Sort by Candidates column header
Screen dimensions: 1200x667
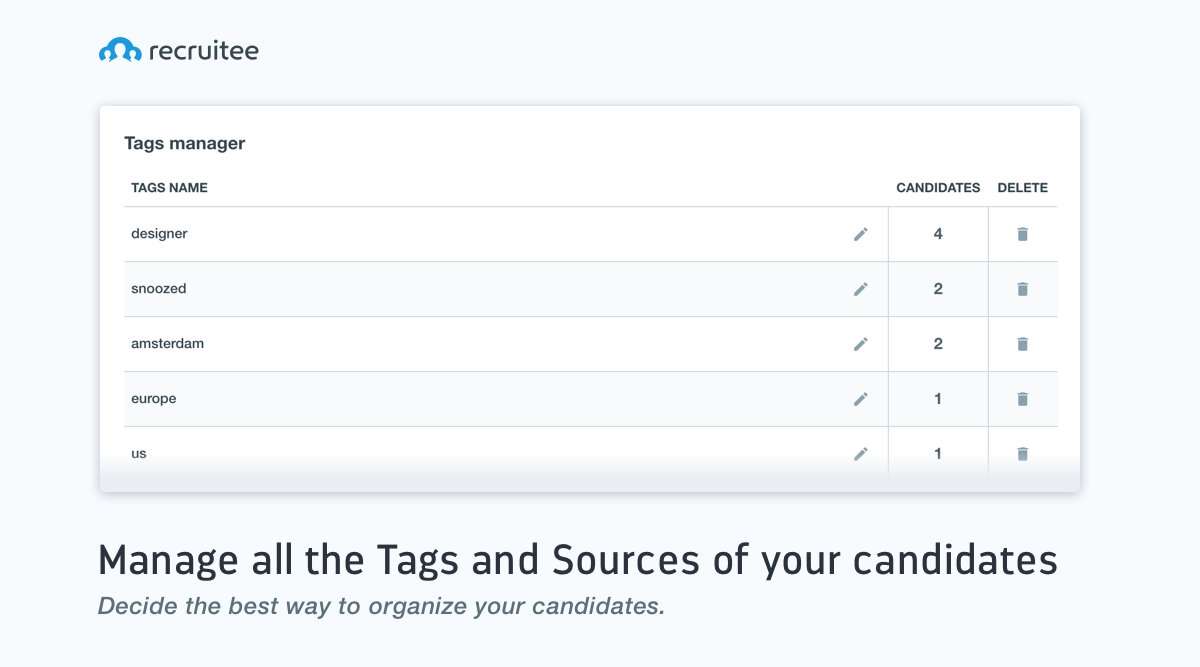click(x=938, y=188)
